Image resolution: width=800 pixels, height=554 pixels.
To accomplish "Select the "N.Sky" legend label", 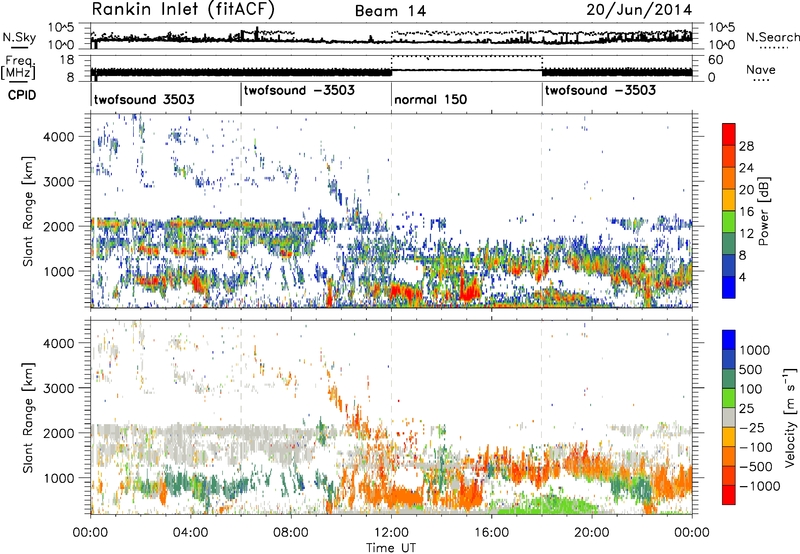I will point(19,37).
